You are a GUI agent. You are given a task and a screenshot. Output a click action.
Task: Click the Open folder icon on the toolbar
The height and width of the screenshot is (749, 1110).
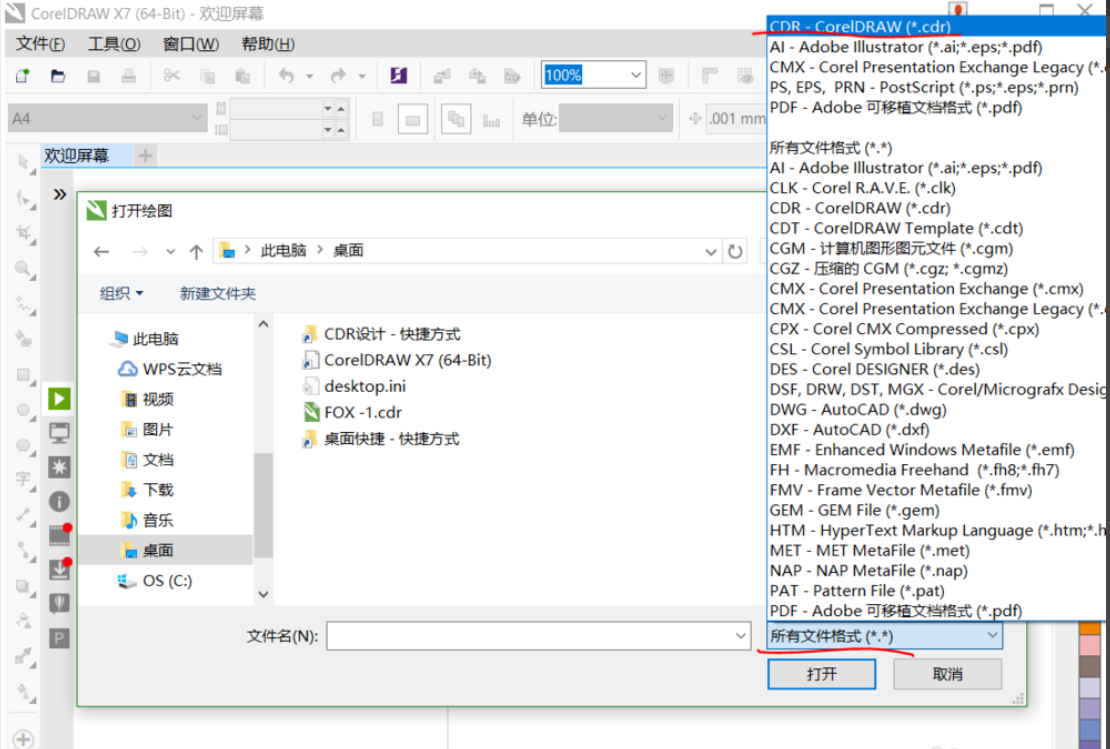click(x=58, y=76)
